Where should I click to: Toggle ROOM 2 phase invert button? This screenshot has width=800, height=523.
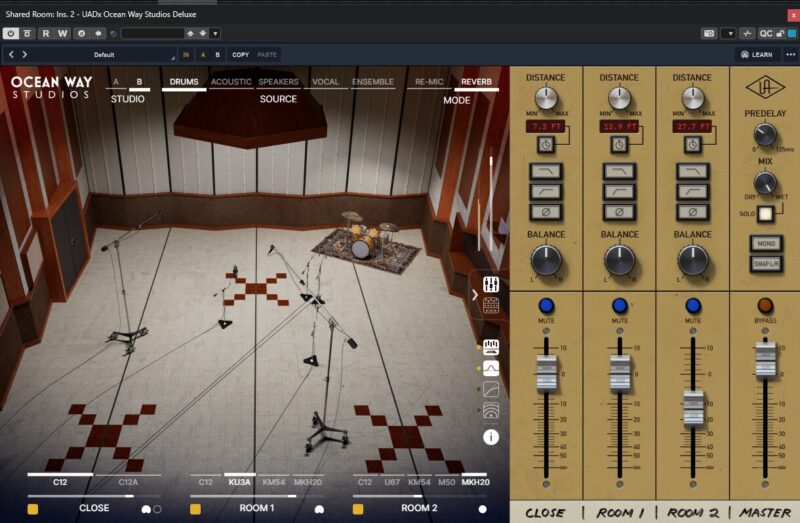(x=692, y=212)
